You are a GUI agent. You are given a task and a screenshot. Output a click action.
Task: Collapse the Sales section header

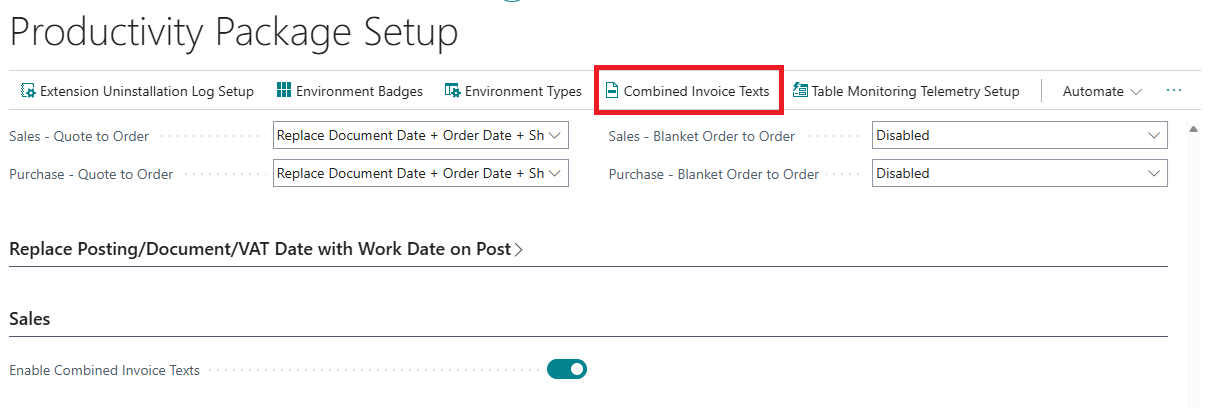coord(30,319)
